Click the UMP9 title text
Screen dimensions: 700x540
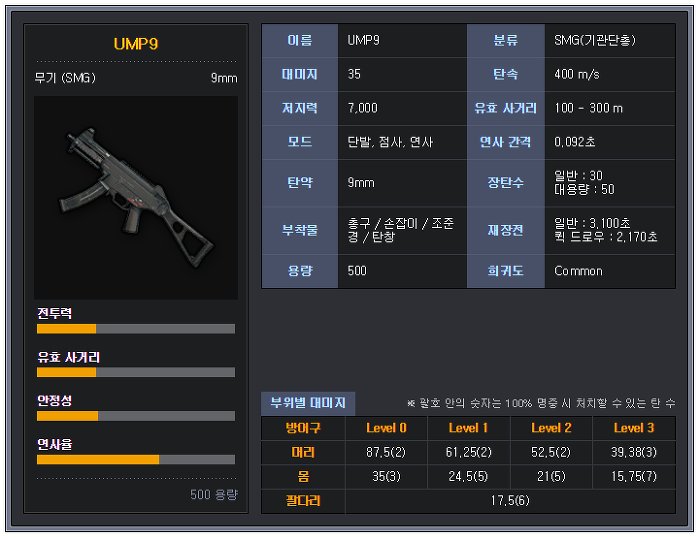pos(136,44)
